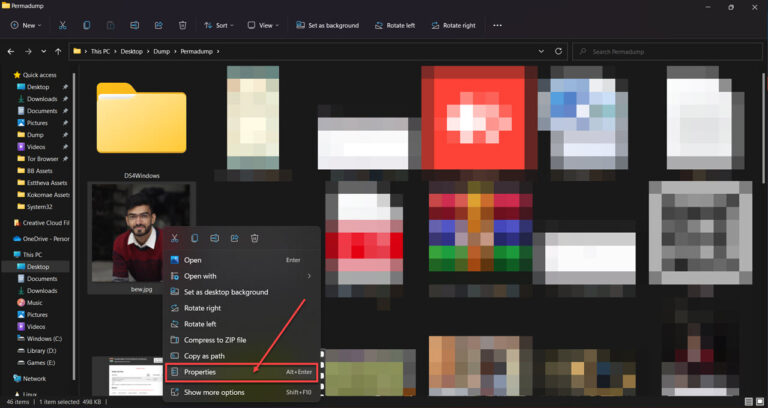Image resolution: width=768 pixels, height=408 pixels.
Task: Click the Refresh icon by the address bar
Action: 558,51
